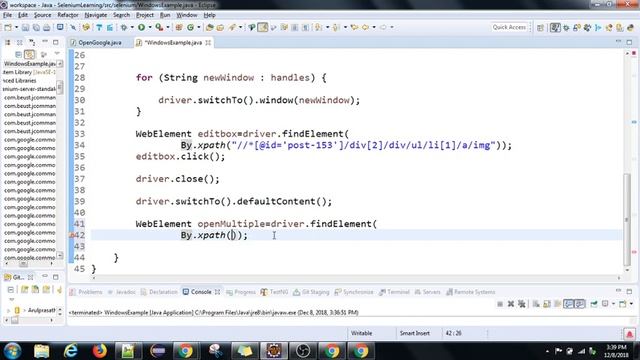Open the Project menu

click(x=144, y=15)
